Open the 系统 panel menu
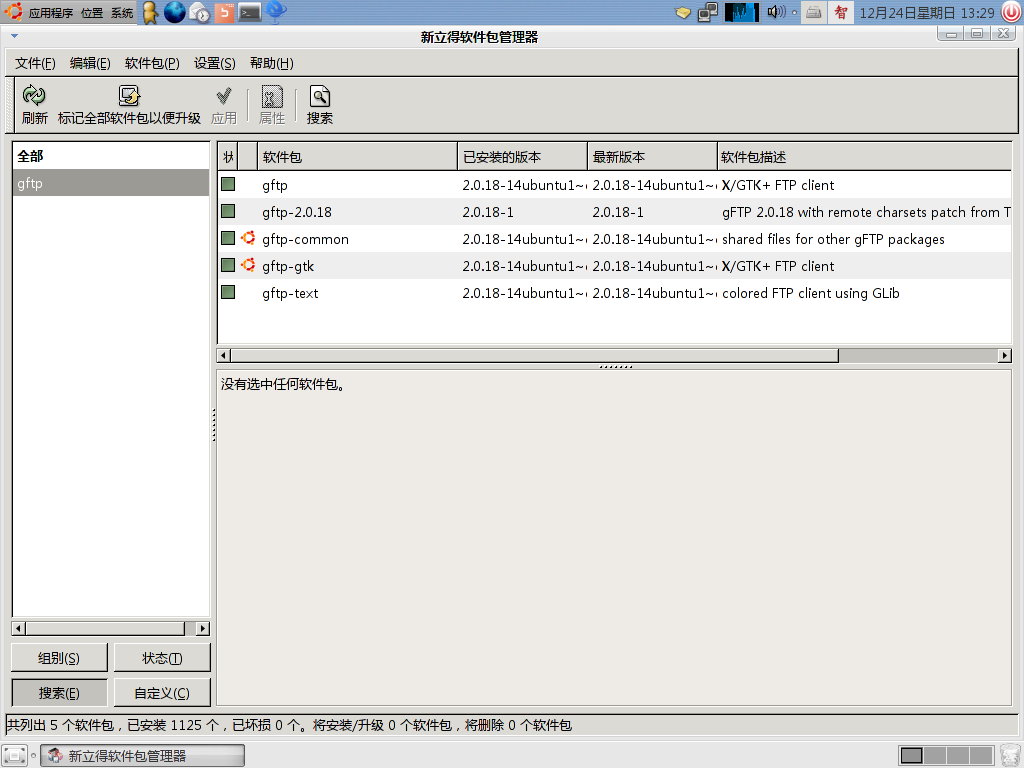1024x768 pixels. click(x=121, y=12)
